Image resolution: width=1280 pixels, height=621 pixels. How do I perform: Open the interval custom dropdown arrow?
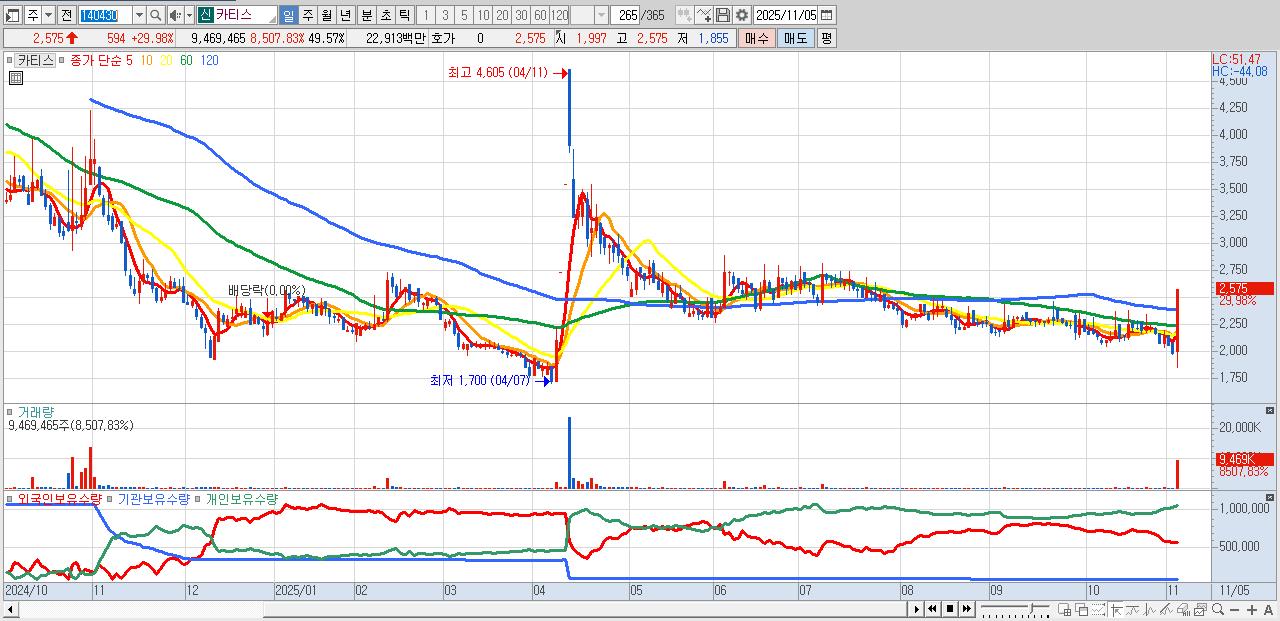[601, 16]
